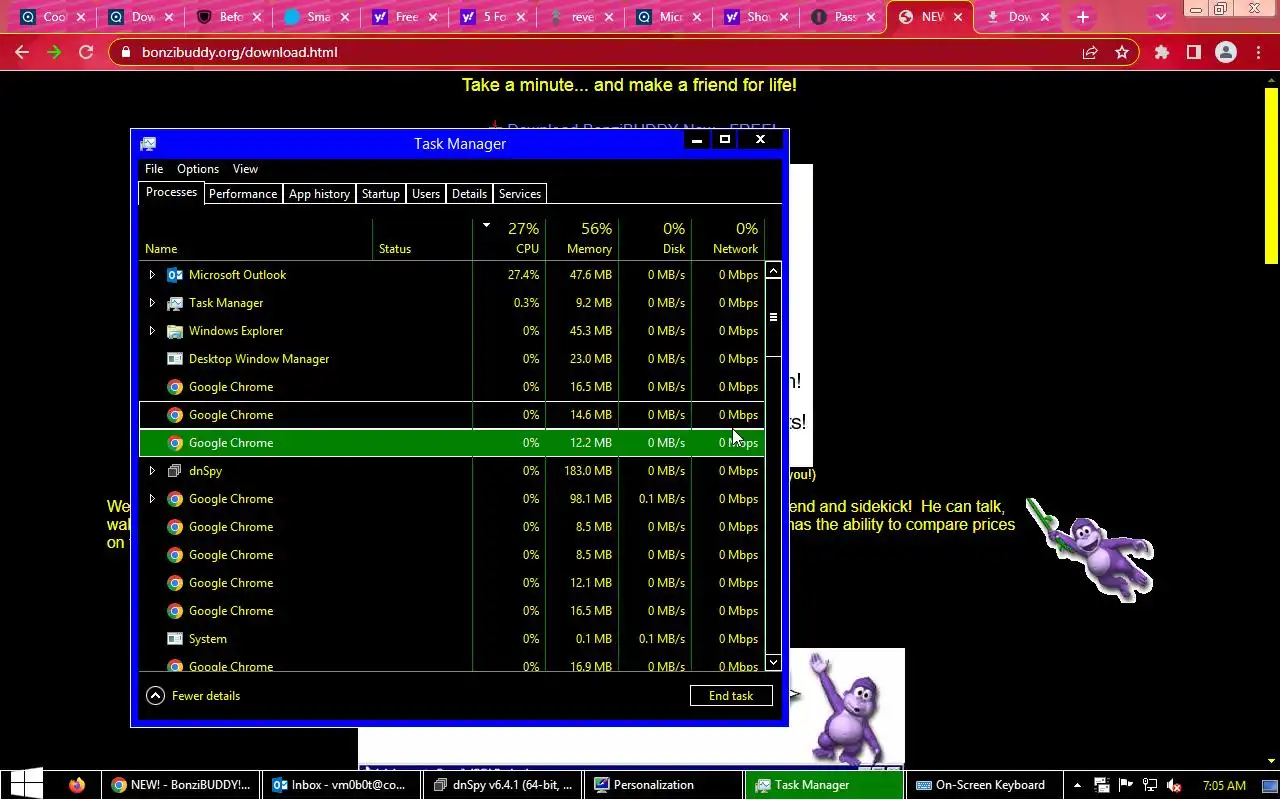The image size is (1280, 800).
Task: Launch Firefox from the taskbar
Action: 77,785
